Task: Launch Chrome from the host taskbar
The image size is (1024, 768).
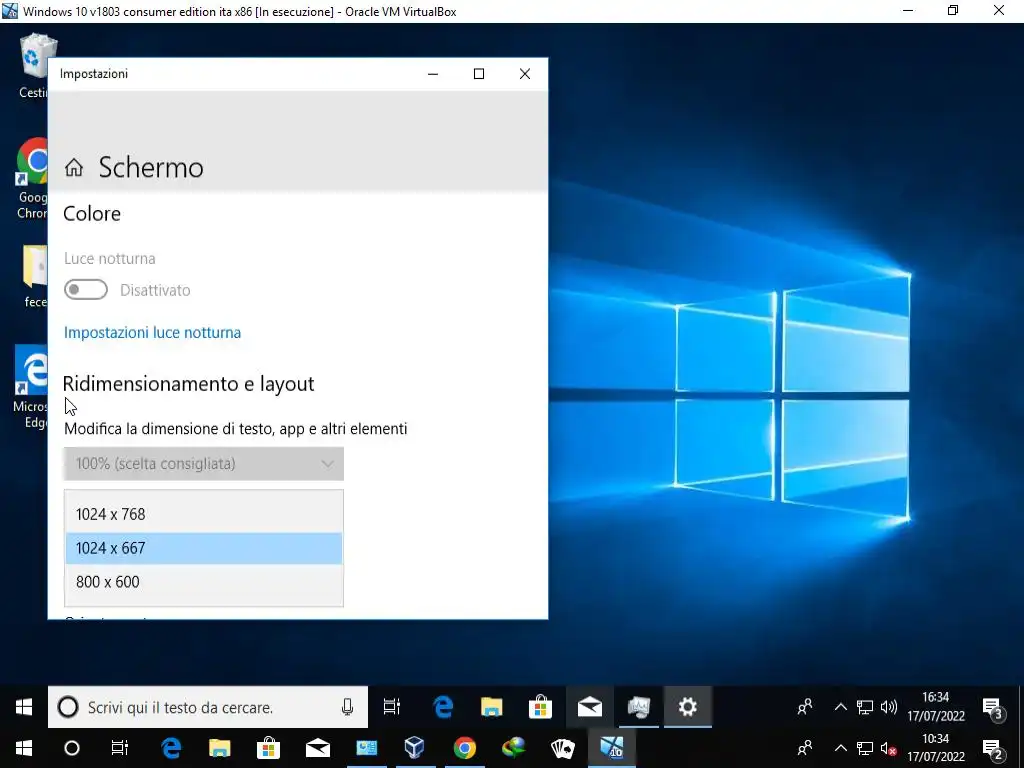Action: 464,748
